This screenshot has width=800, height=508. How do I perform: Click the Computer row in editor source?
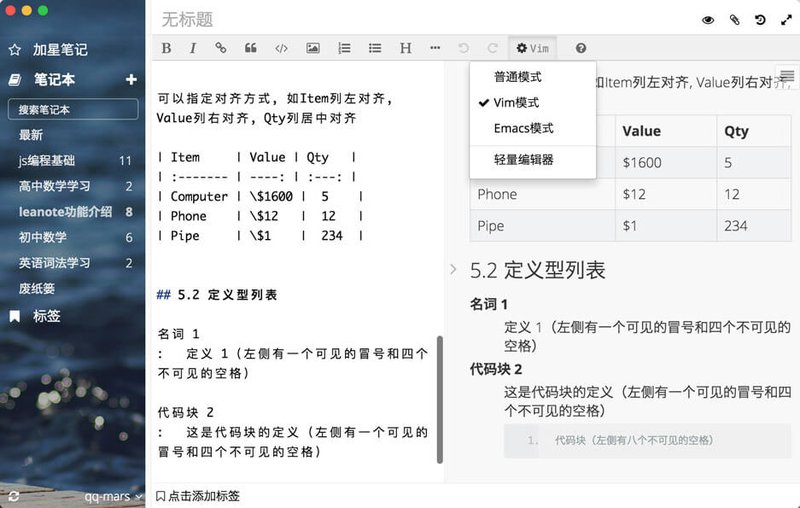pos(260,196)
